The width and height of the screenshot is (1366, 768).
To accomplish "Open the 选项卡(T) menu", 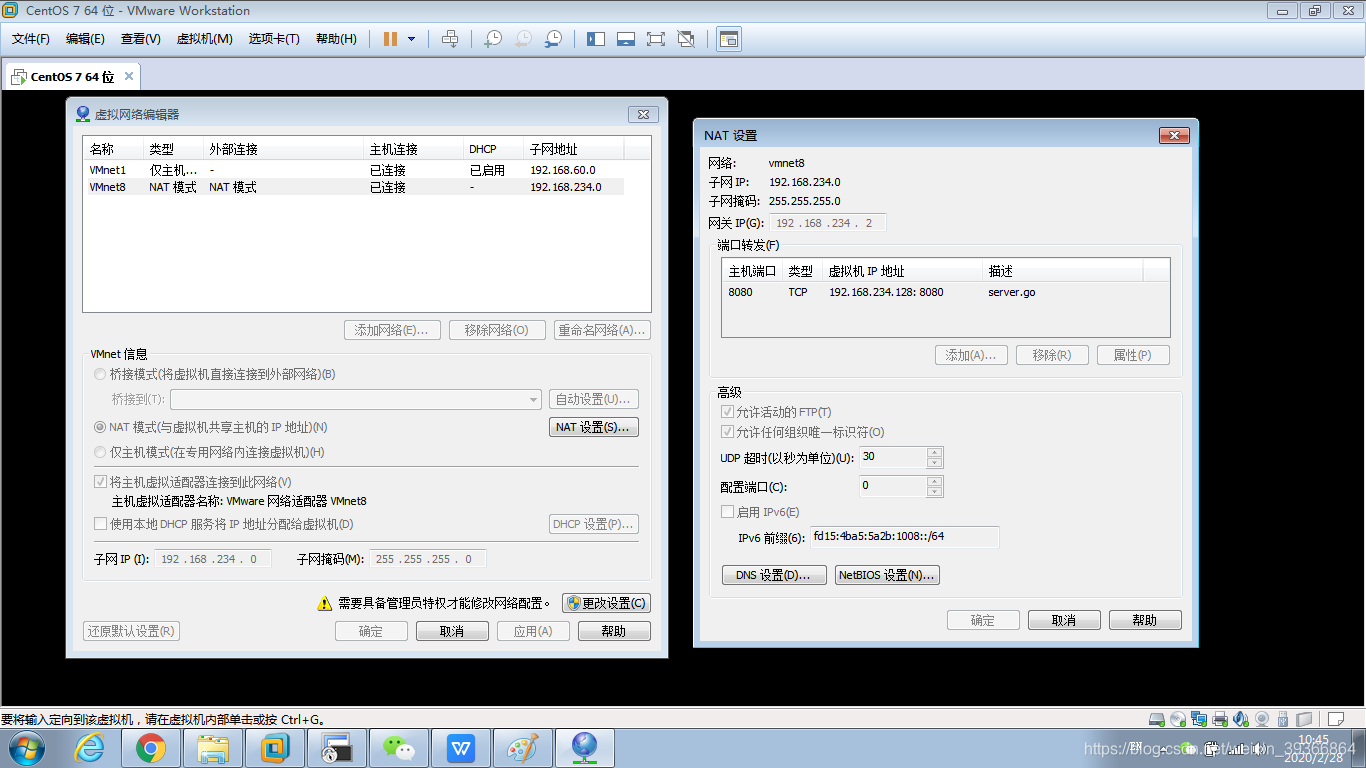I will click(274, 39).
